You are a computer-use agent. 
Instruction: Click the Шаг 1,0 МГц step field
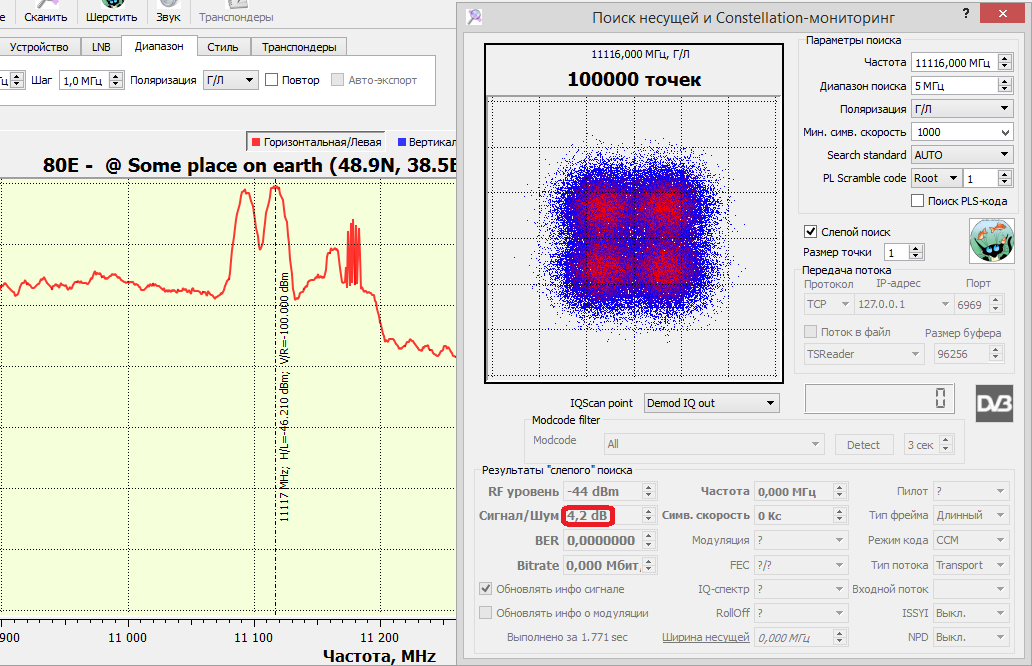[84, 80]
